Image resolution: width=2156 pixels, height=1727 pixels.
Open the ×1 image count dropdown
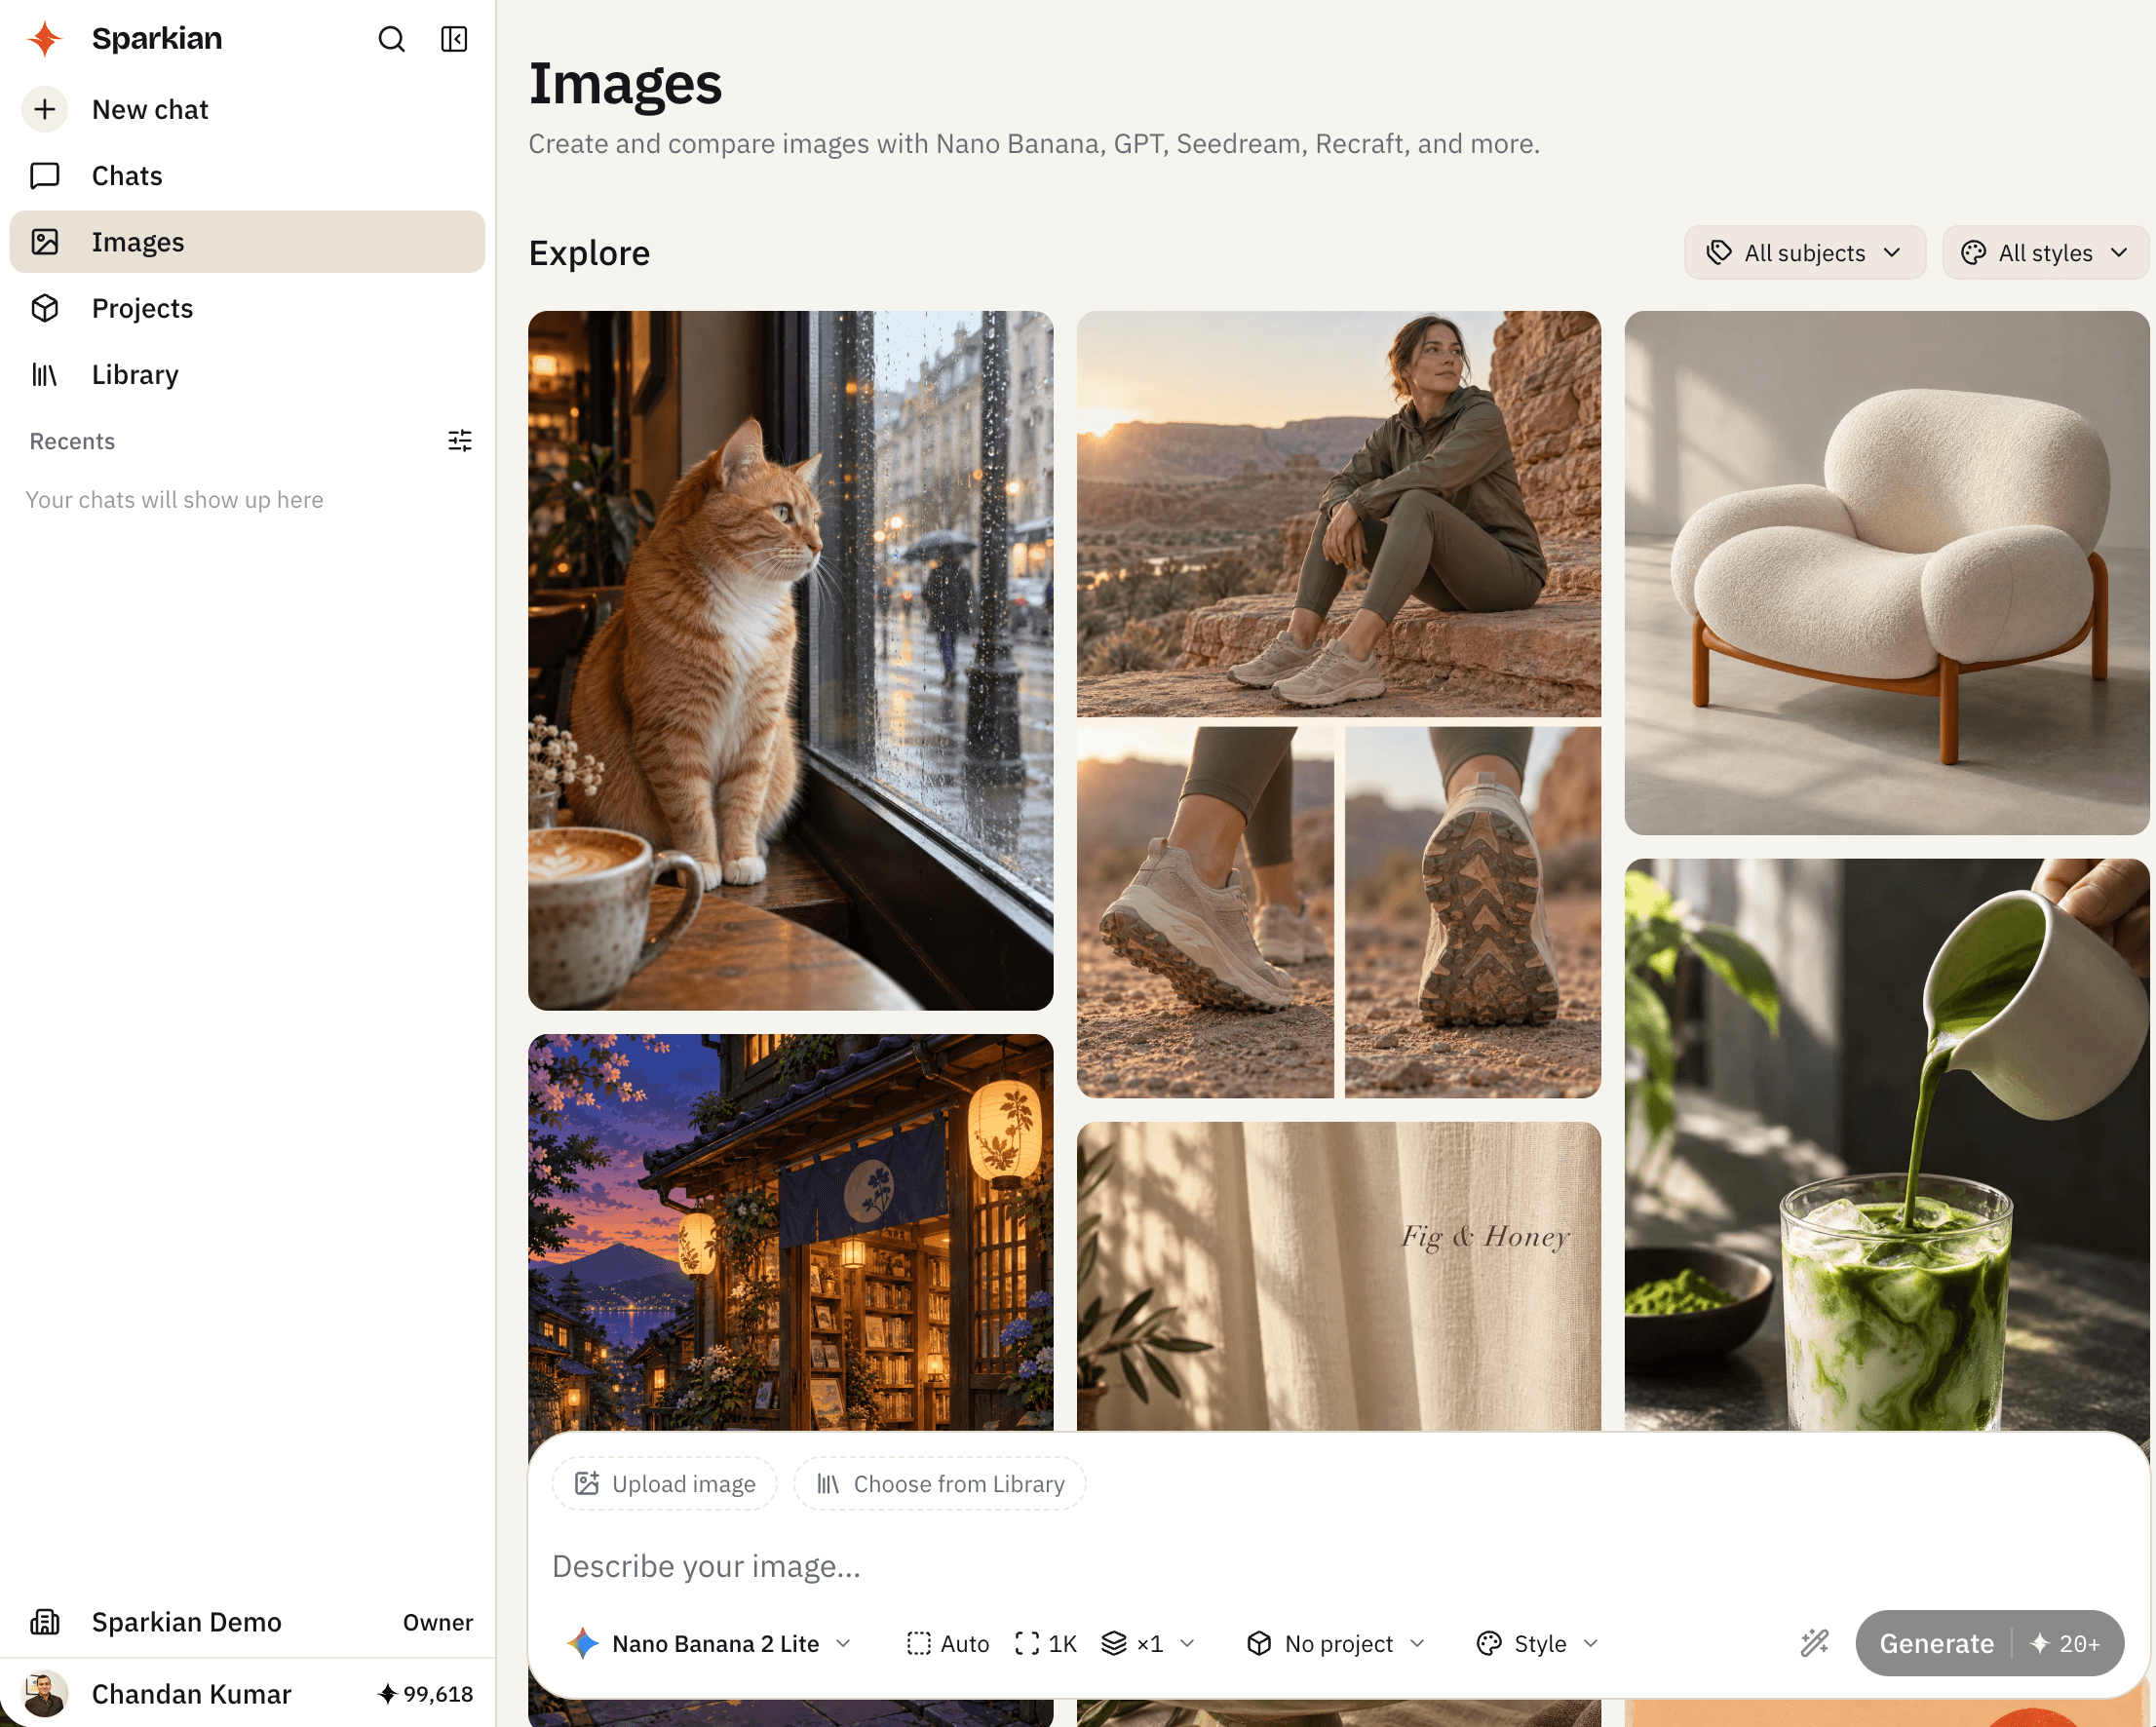tap(1148, 1644)
